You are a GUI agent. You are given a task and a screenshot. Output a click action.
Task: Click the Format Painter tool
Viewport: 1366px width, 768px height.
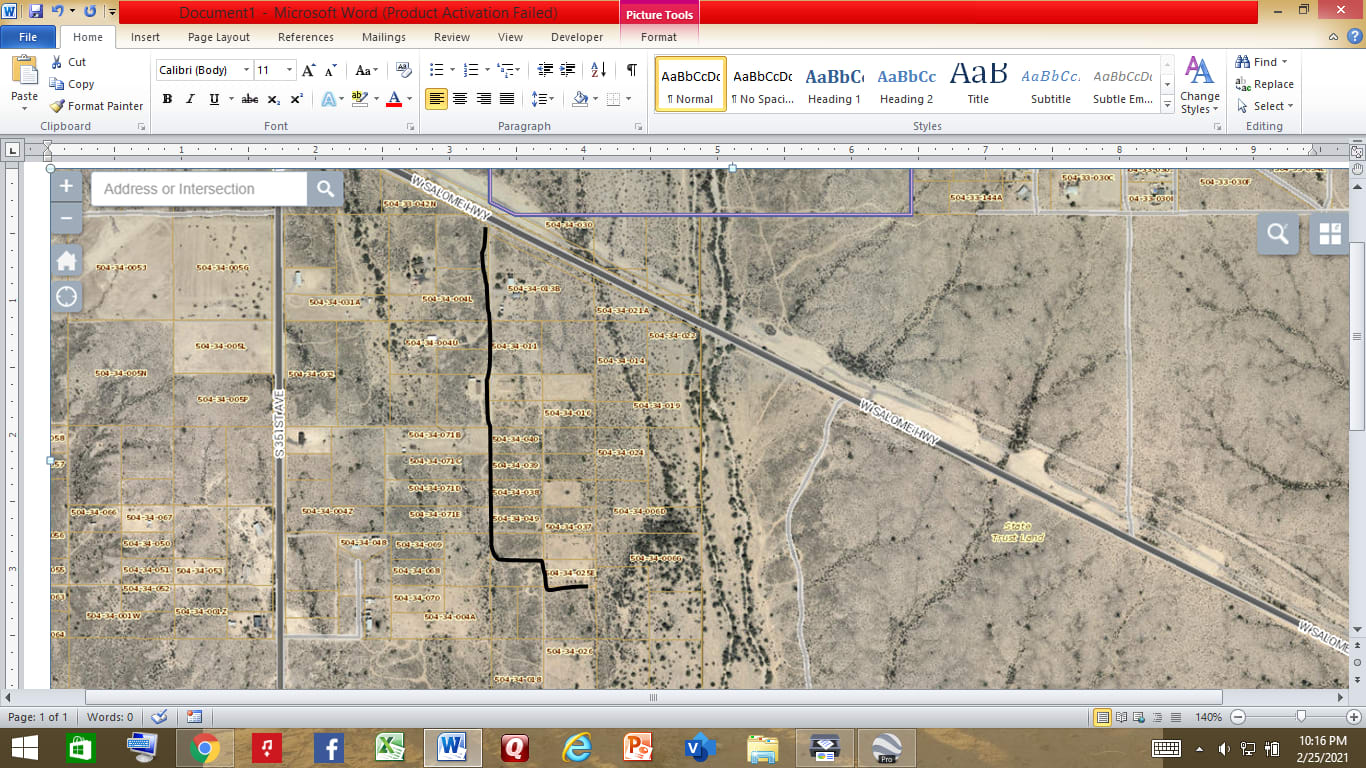[x=97, y=106]
